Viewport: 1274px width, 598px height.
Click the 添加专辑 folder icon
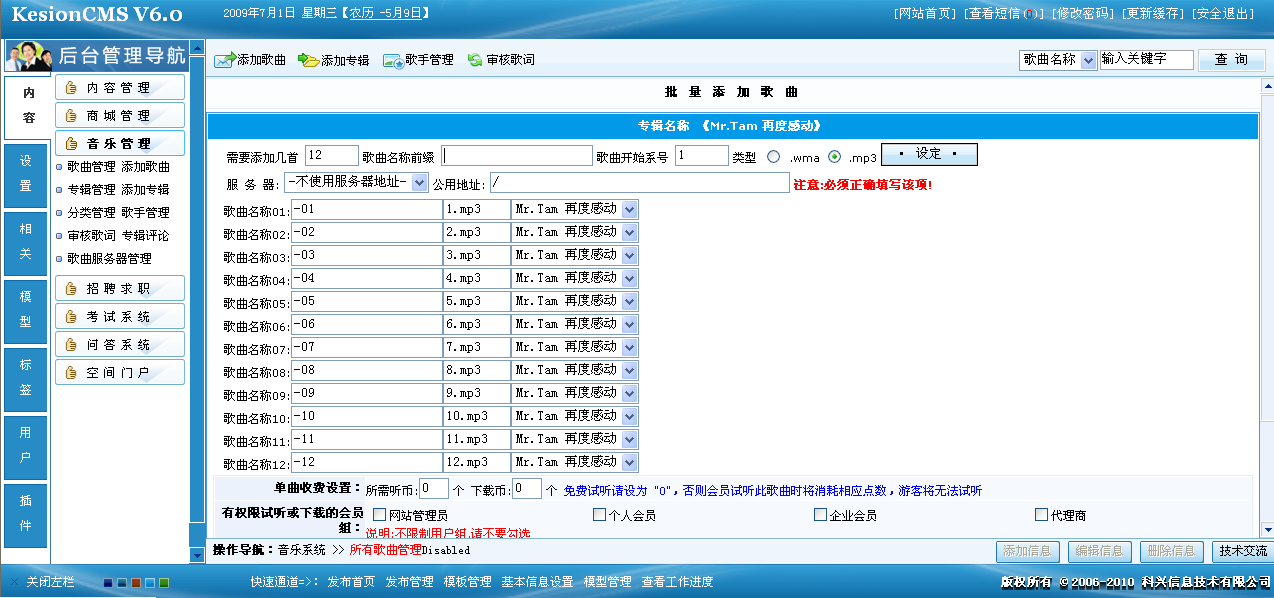pyautogui.click(x=308, y=60)
